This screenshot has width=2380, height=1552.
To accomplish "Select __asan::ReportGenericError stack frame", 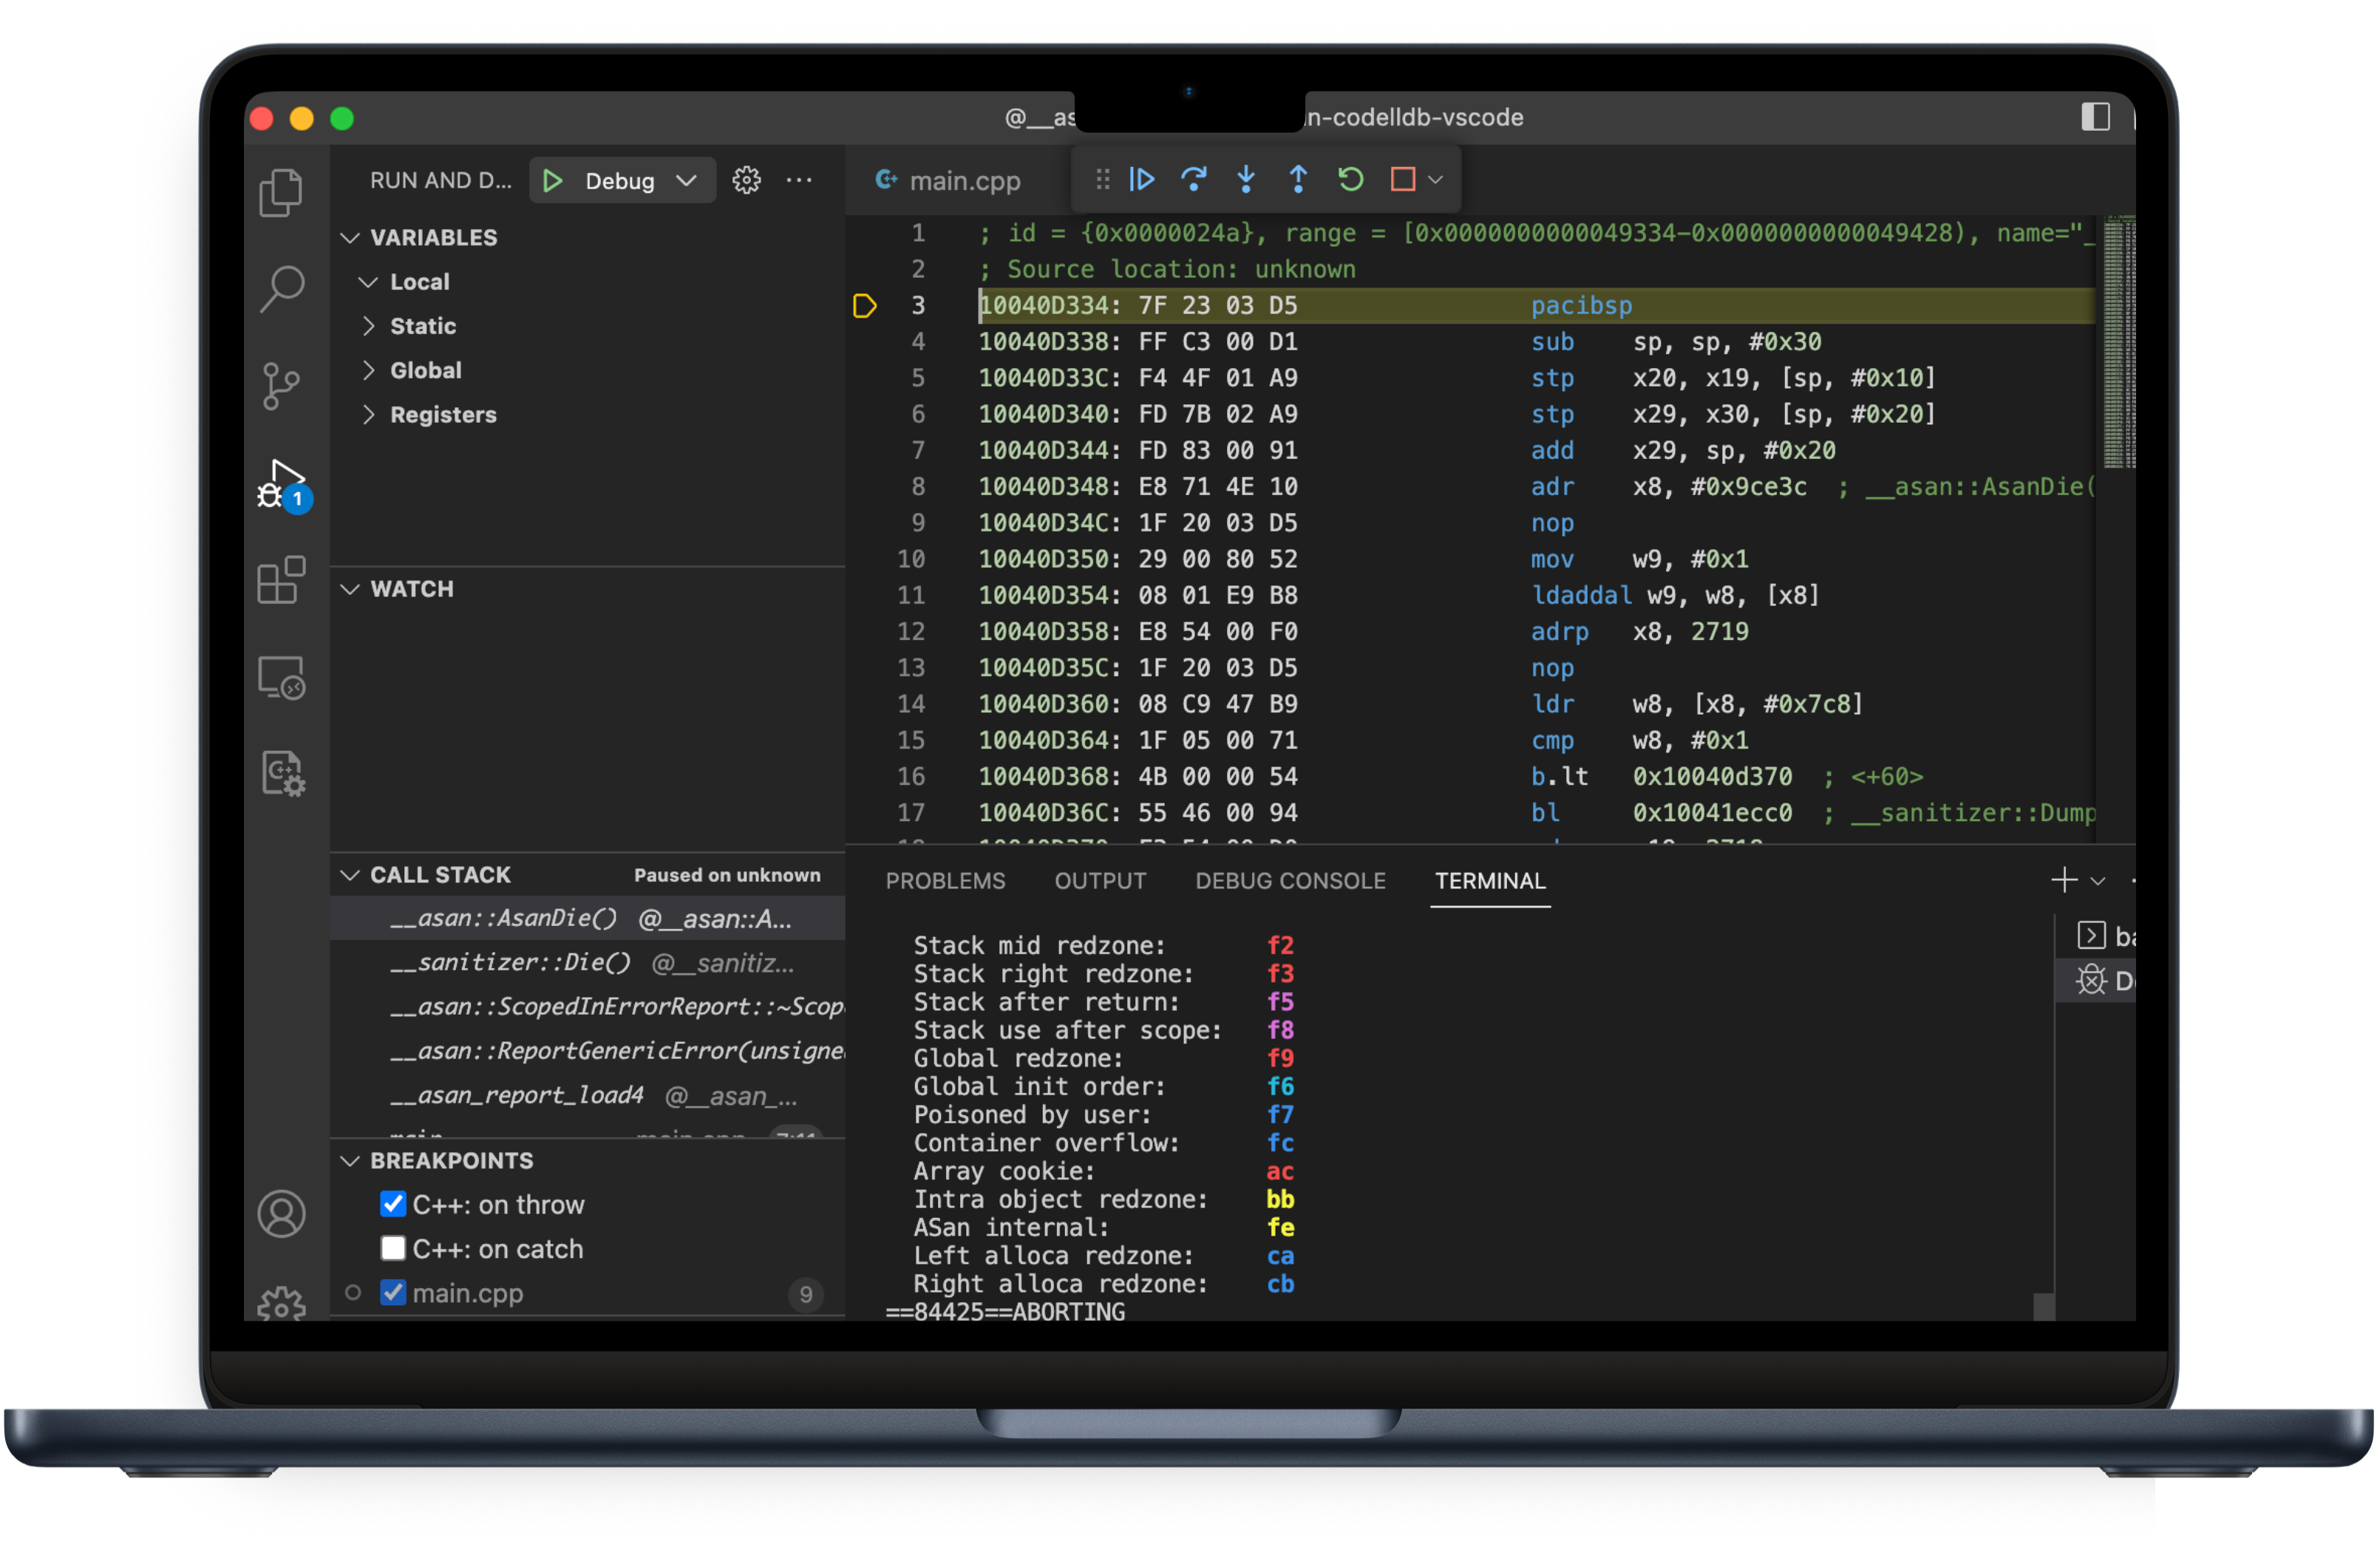I will pyautogui.click(x=588, y=1050).
